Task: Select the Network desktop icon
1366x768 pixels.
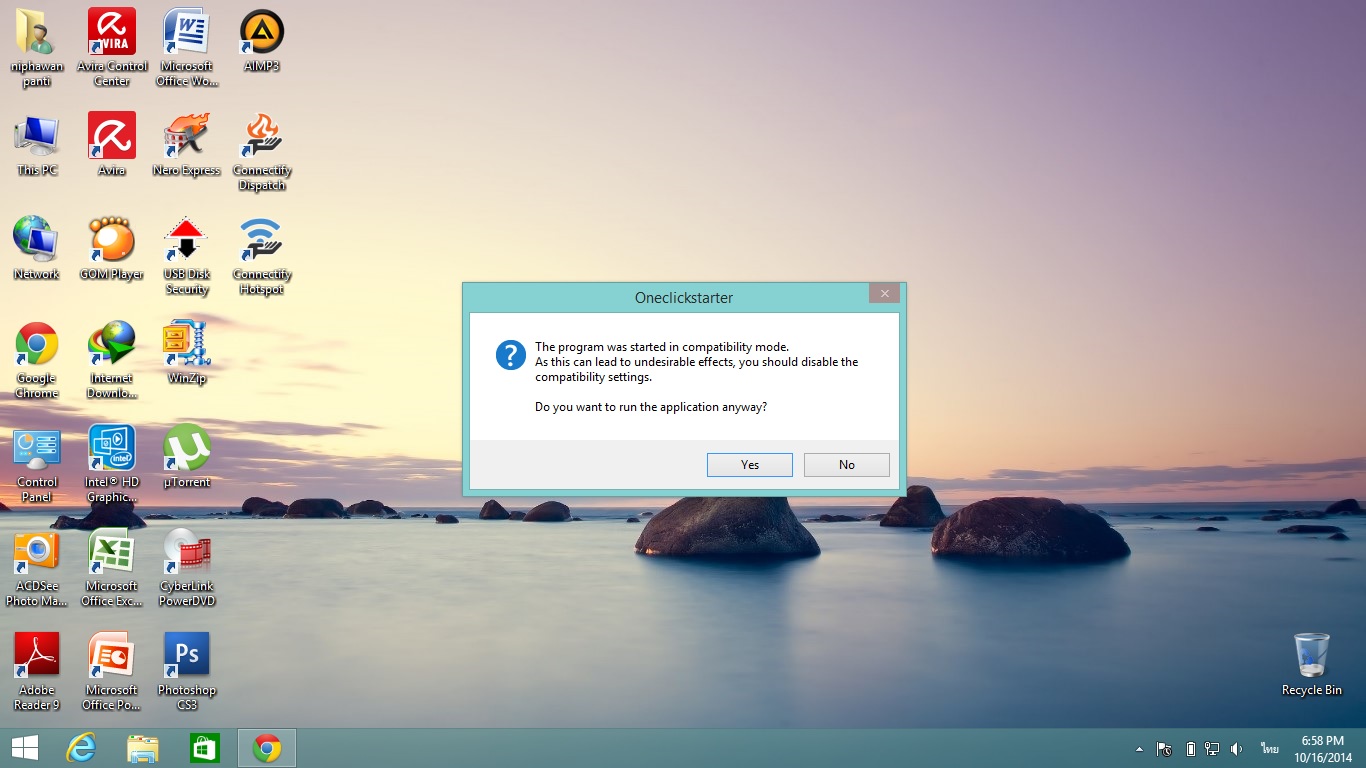Action: (37, 248)
